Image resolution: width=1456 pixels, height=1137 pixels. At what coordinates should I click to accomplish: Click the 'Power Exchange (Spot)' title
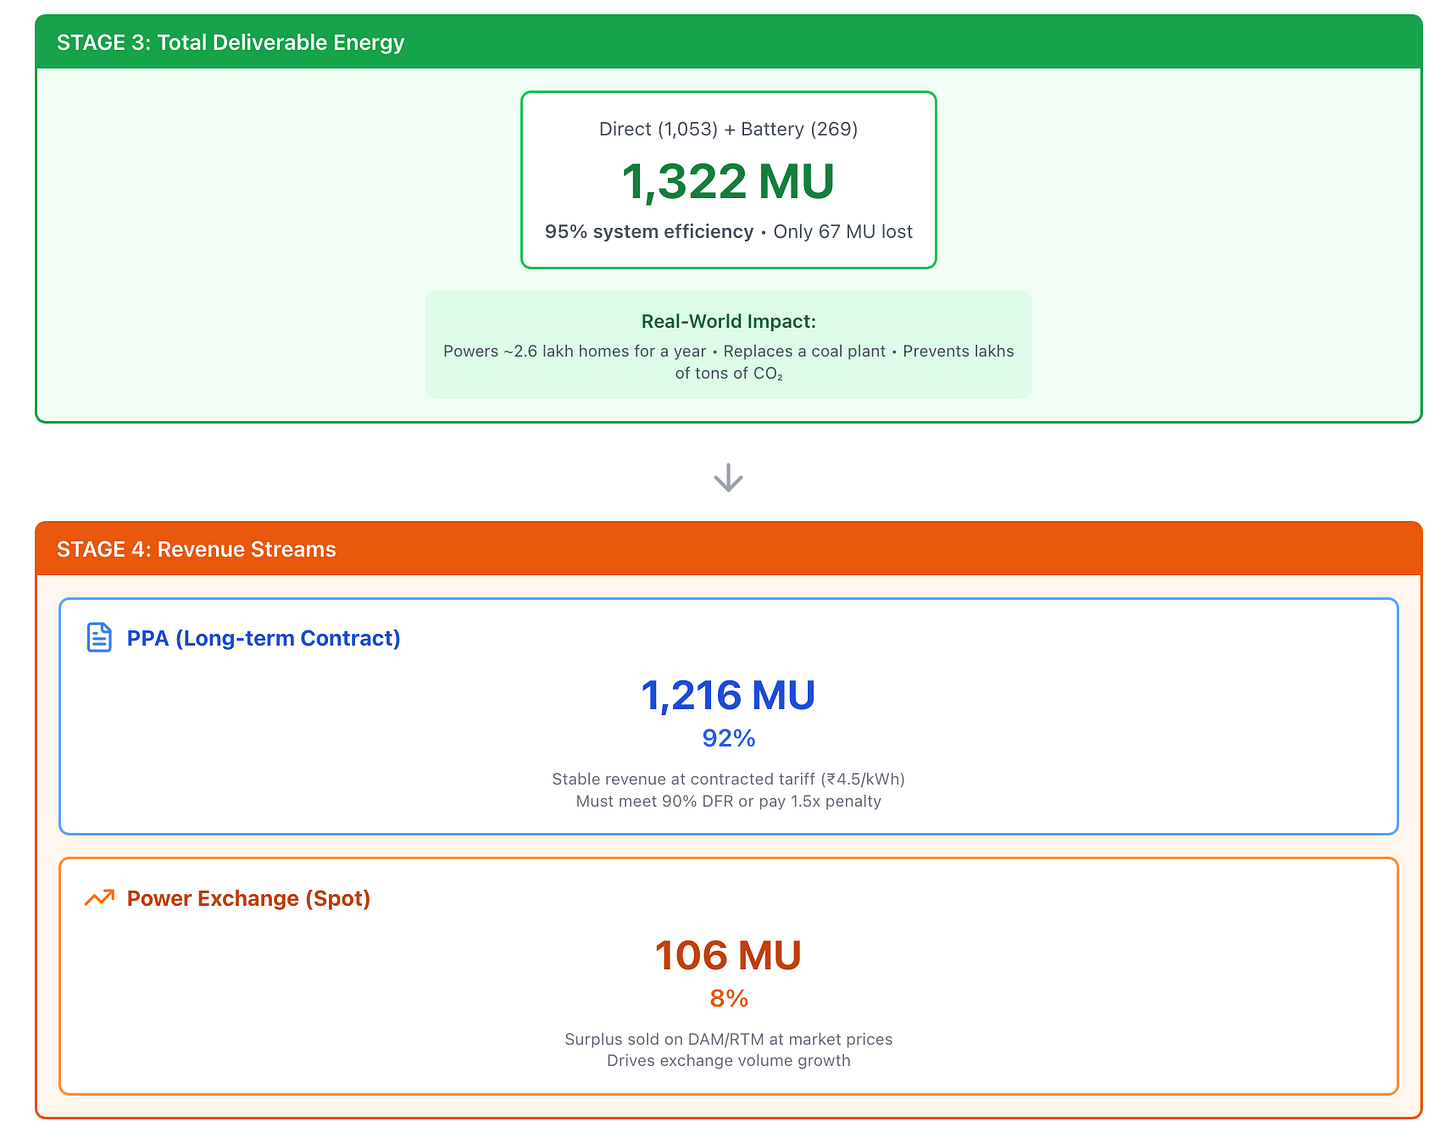point(248,898)
